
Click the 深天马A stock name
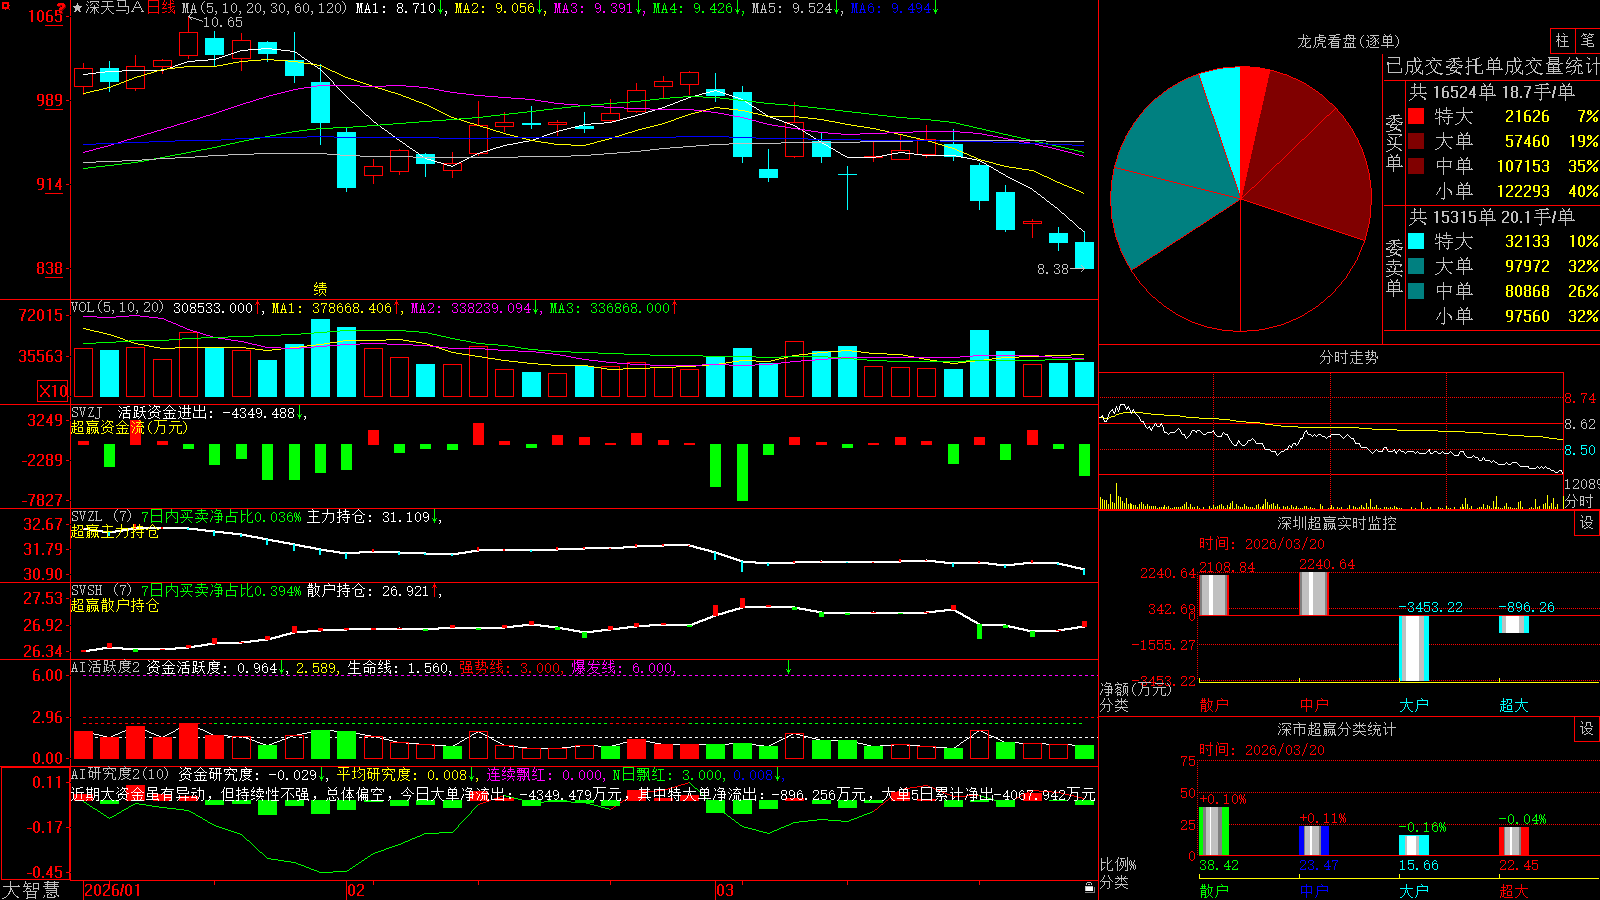coord(115,8)
